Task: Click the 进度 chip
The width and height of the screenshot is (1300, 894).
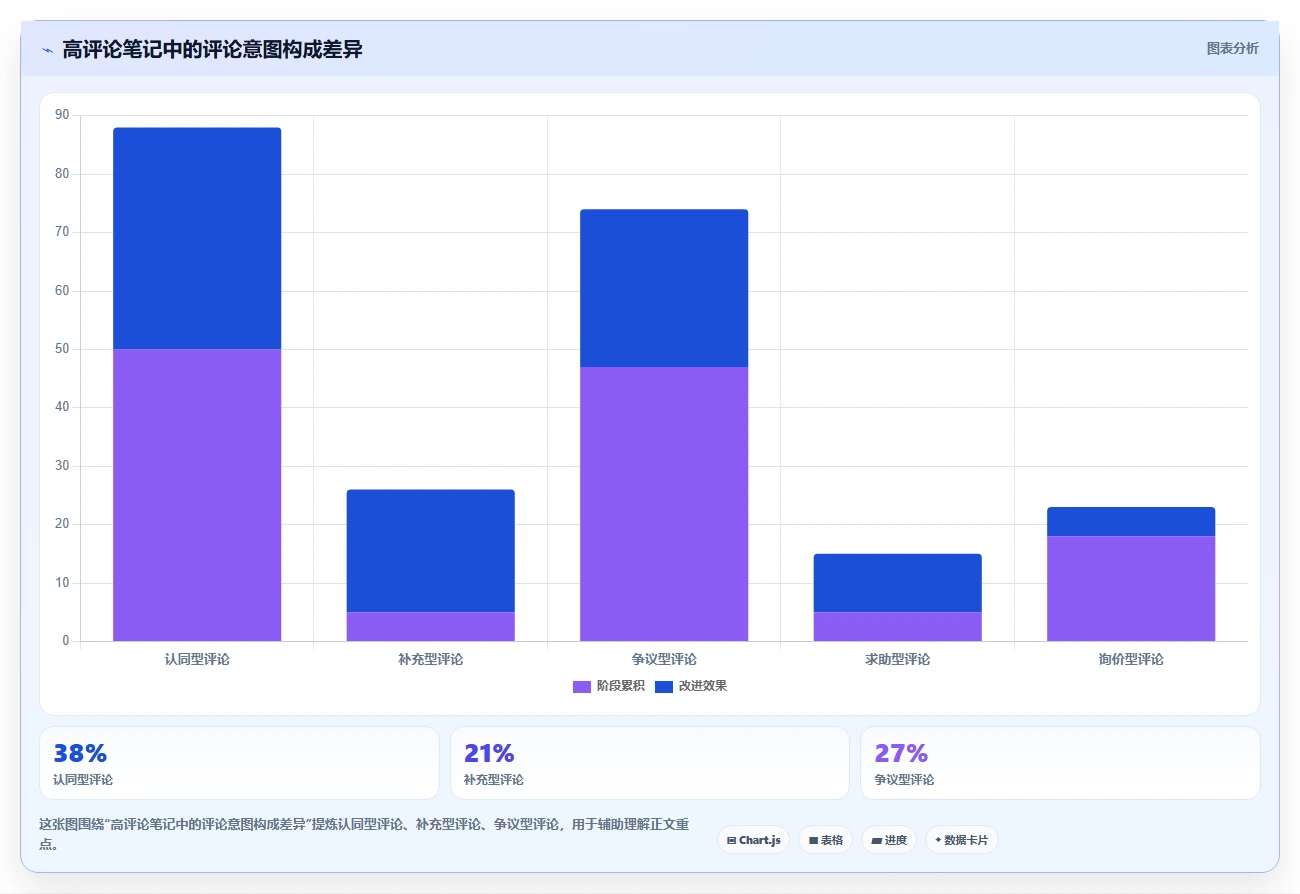Action: point(889,840)
